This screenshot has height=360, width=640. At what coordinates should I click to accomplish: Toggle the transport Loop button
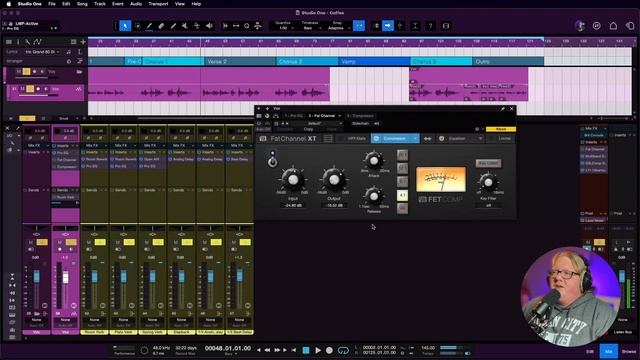pos(343,350)
